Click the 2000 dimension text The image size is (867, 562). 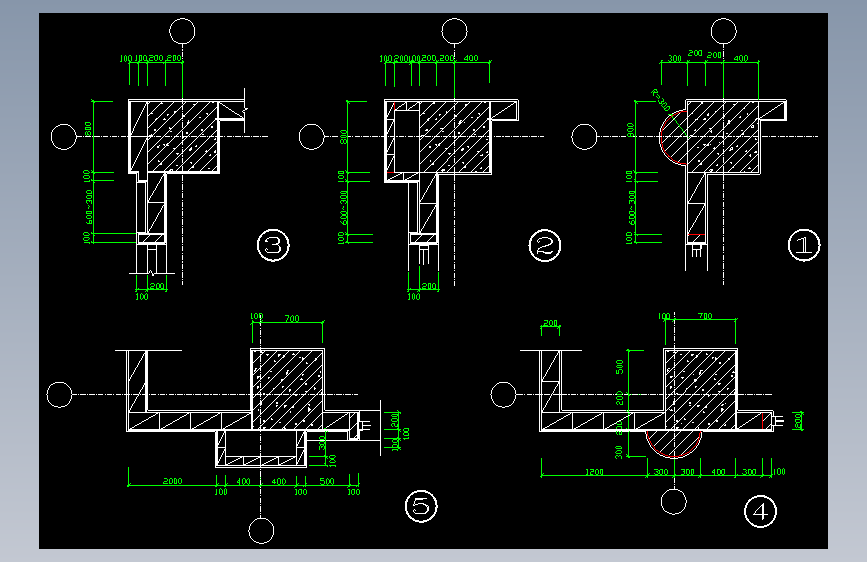(173, 481)
